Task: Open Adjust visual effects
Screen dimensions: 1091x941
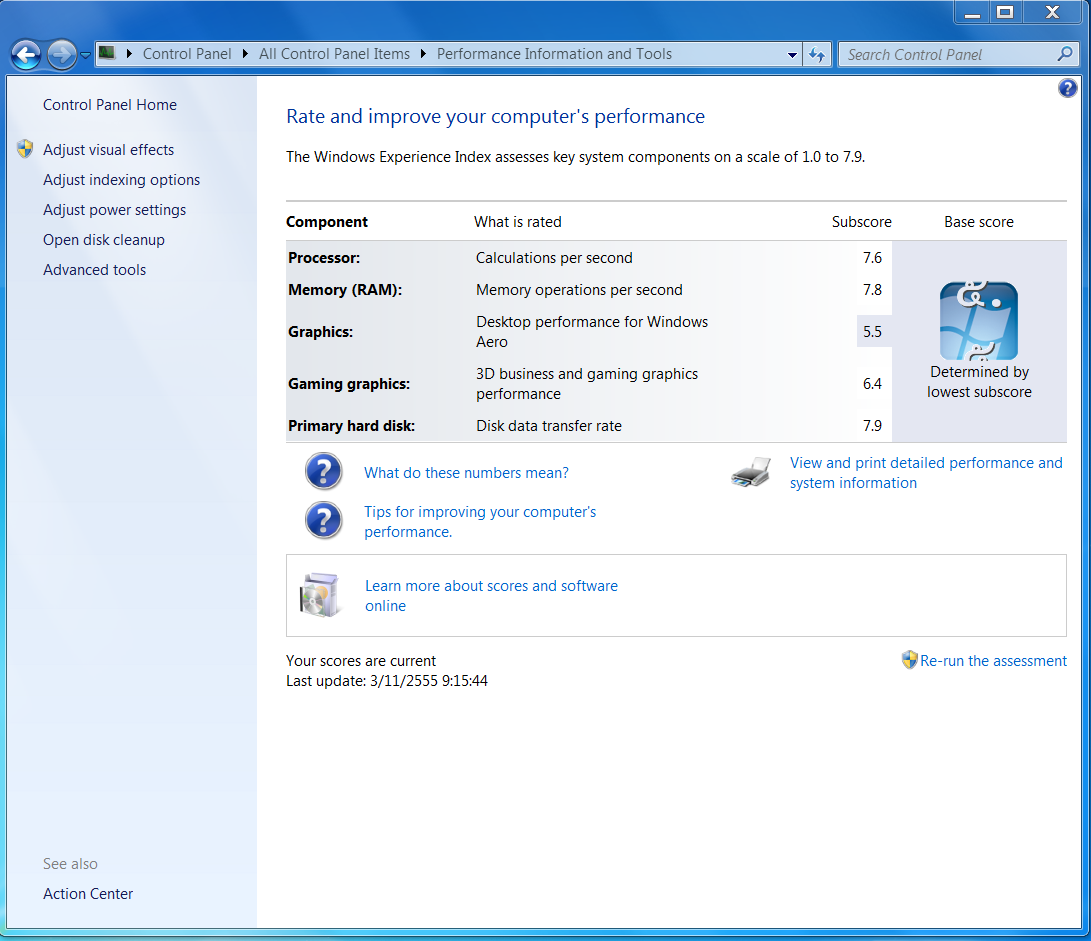Action: (x=109, y=150)
